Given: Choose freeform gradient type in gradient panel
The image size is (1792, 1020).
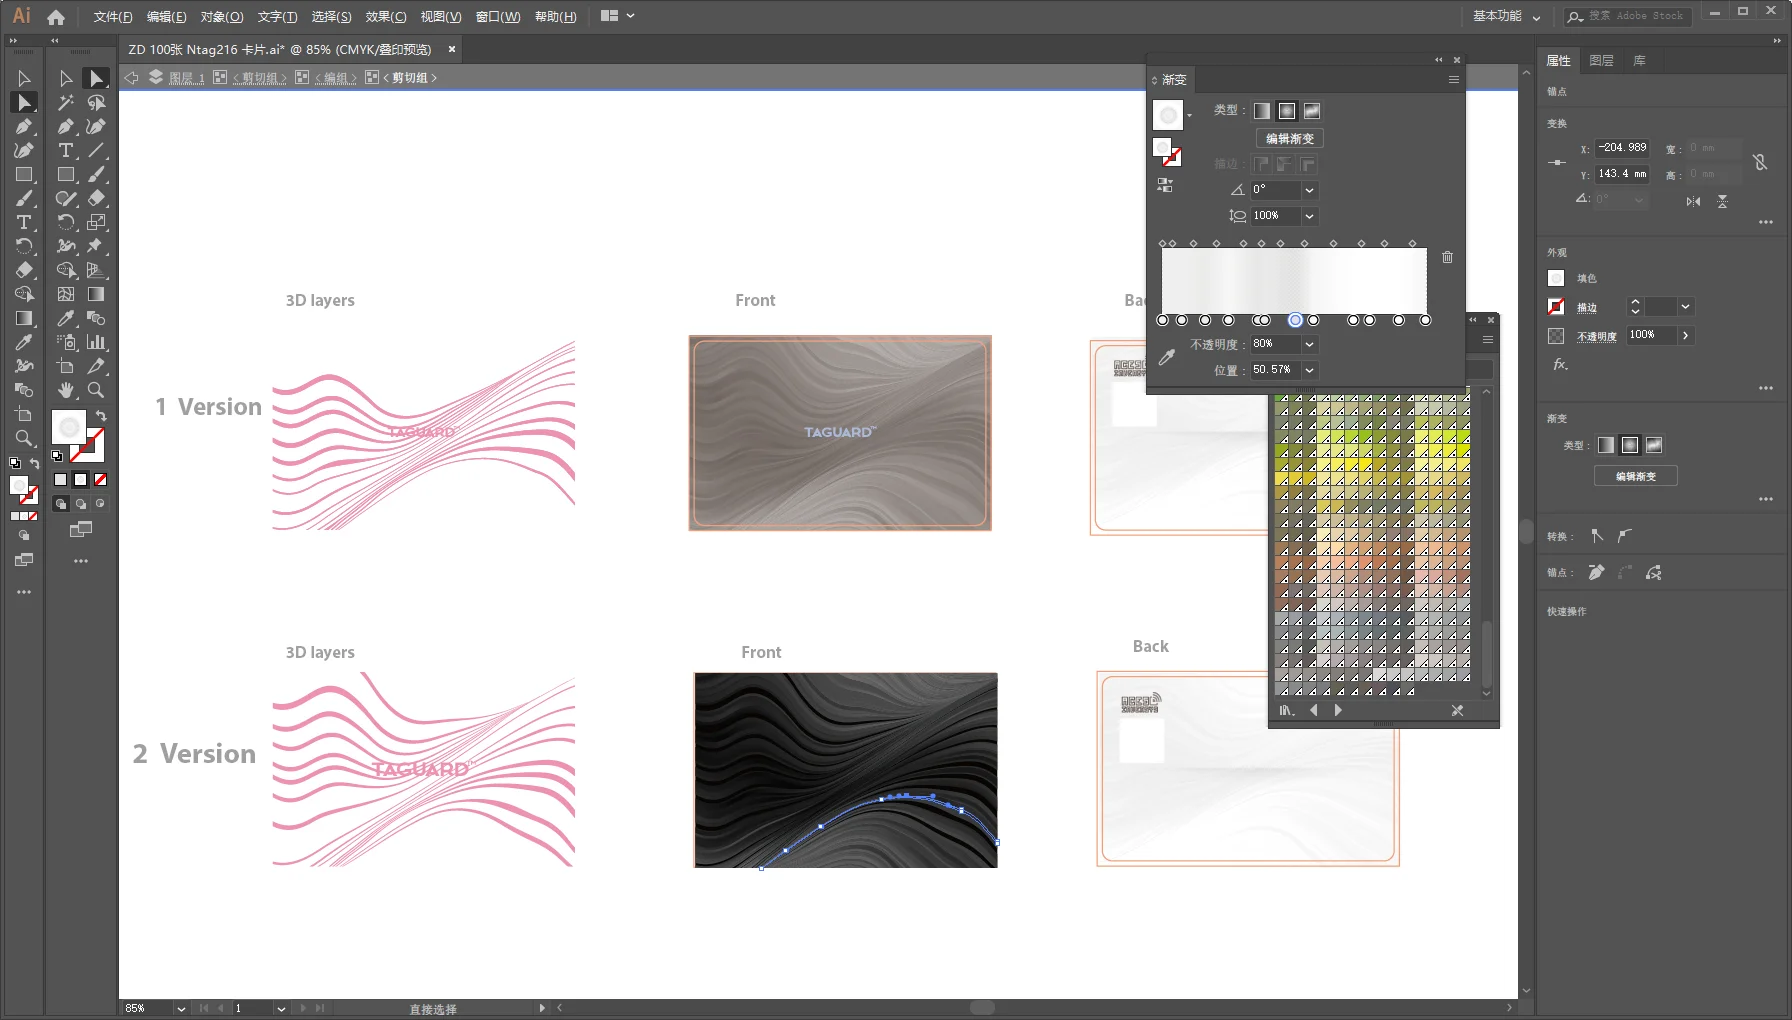Looking at the screenshot, I should pyautogui.click(x=1312, y=111).
